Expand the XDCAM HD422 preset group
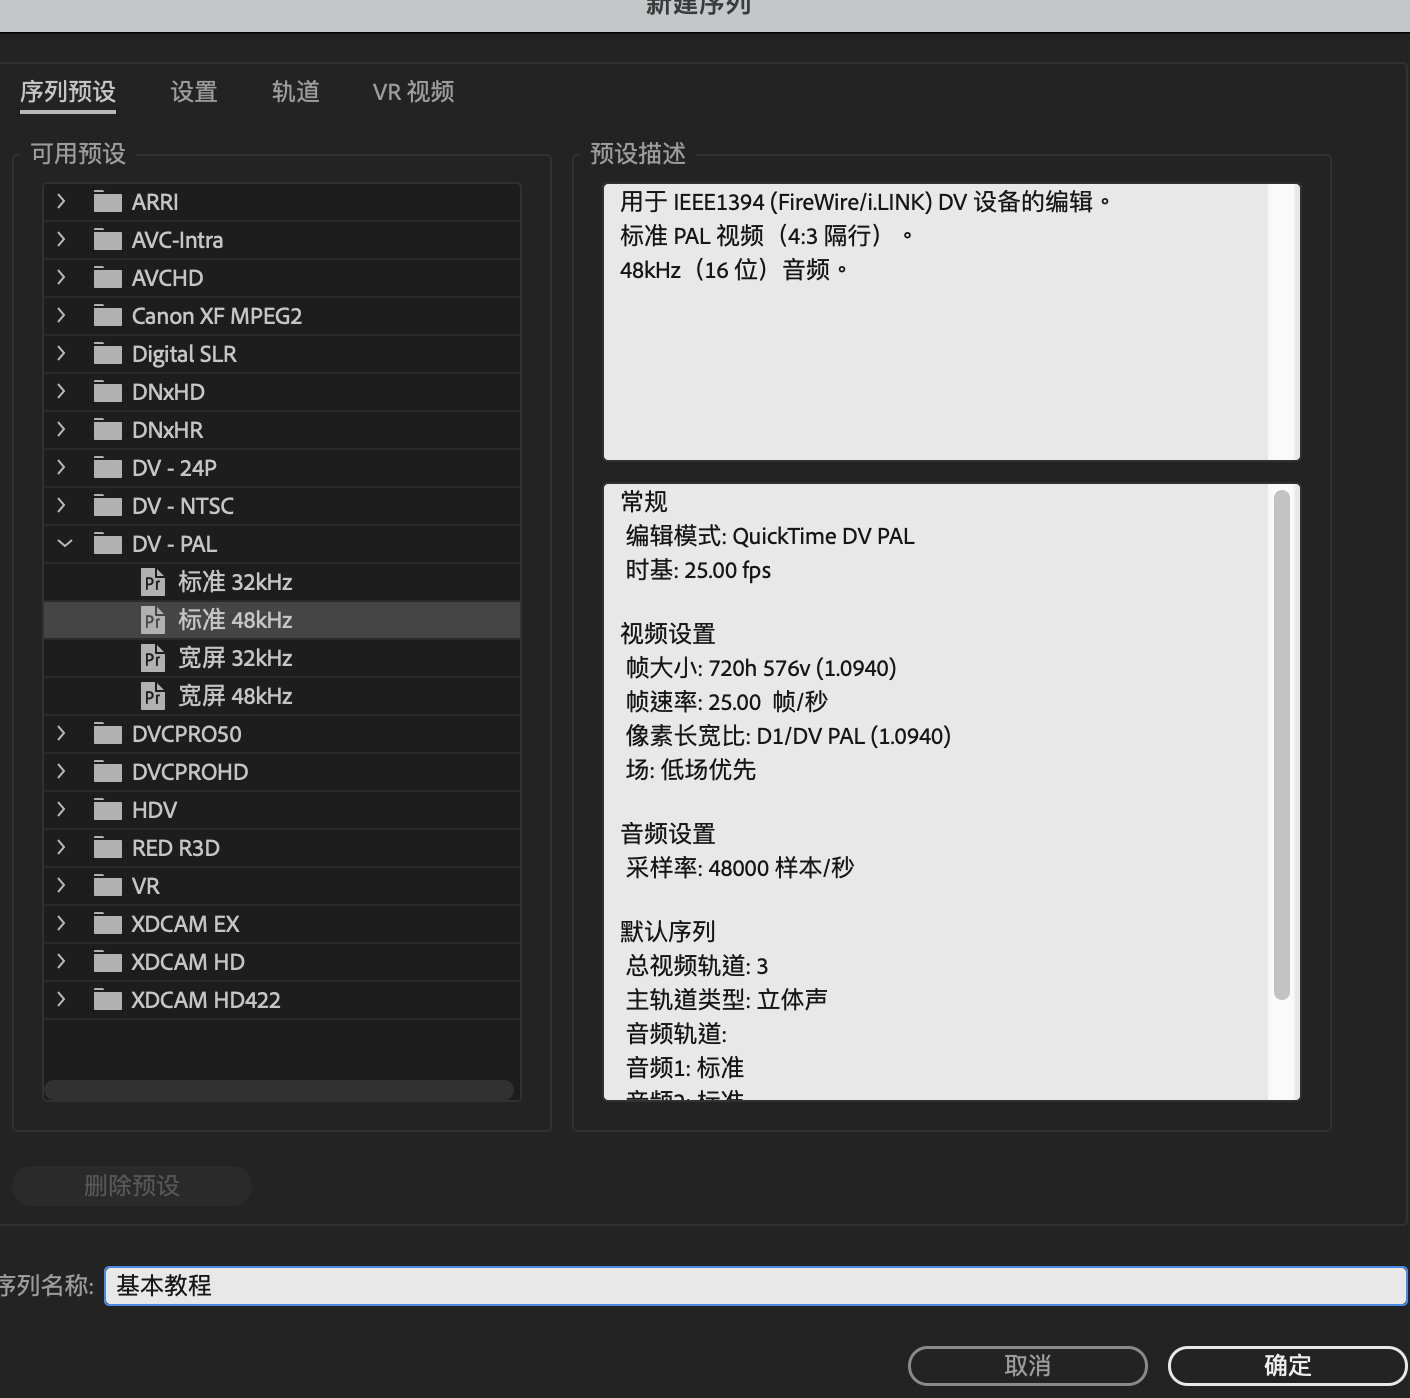Viewport: 1410px width, 1398px height. tap(61, 999)
